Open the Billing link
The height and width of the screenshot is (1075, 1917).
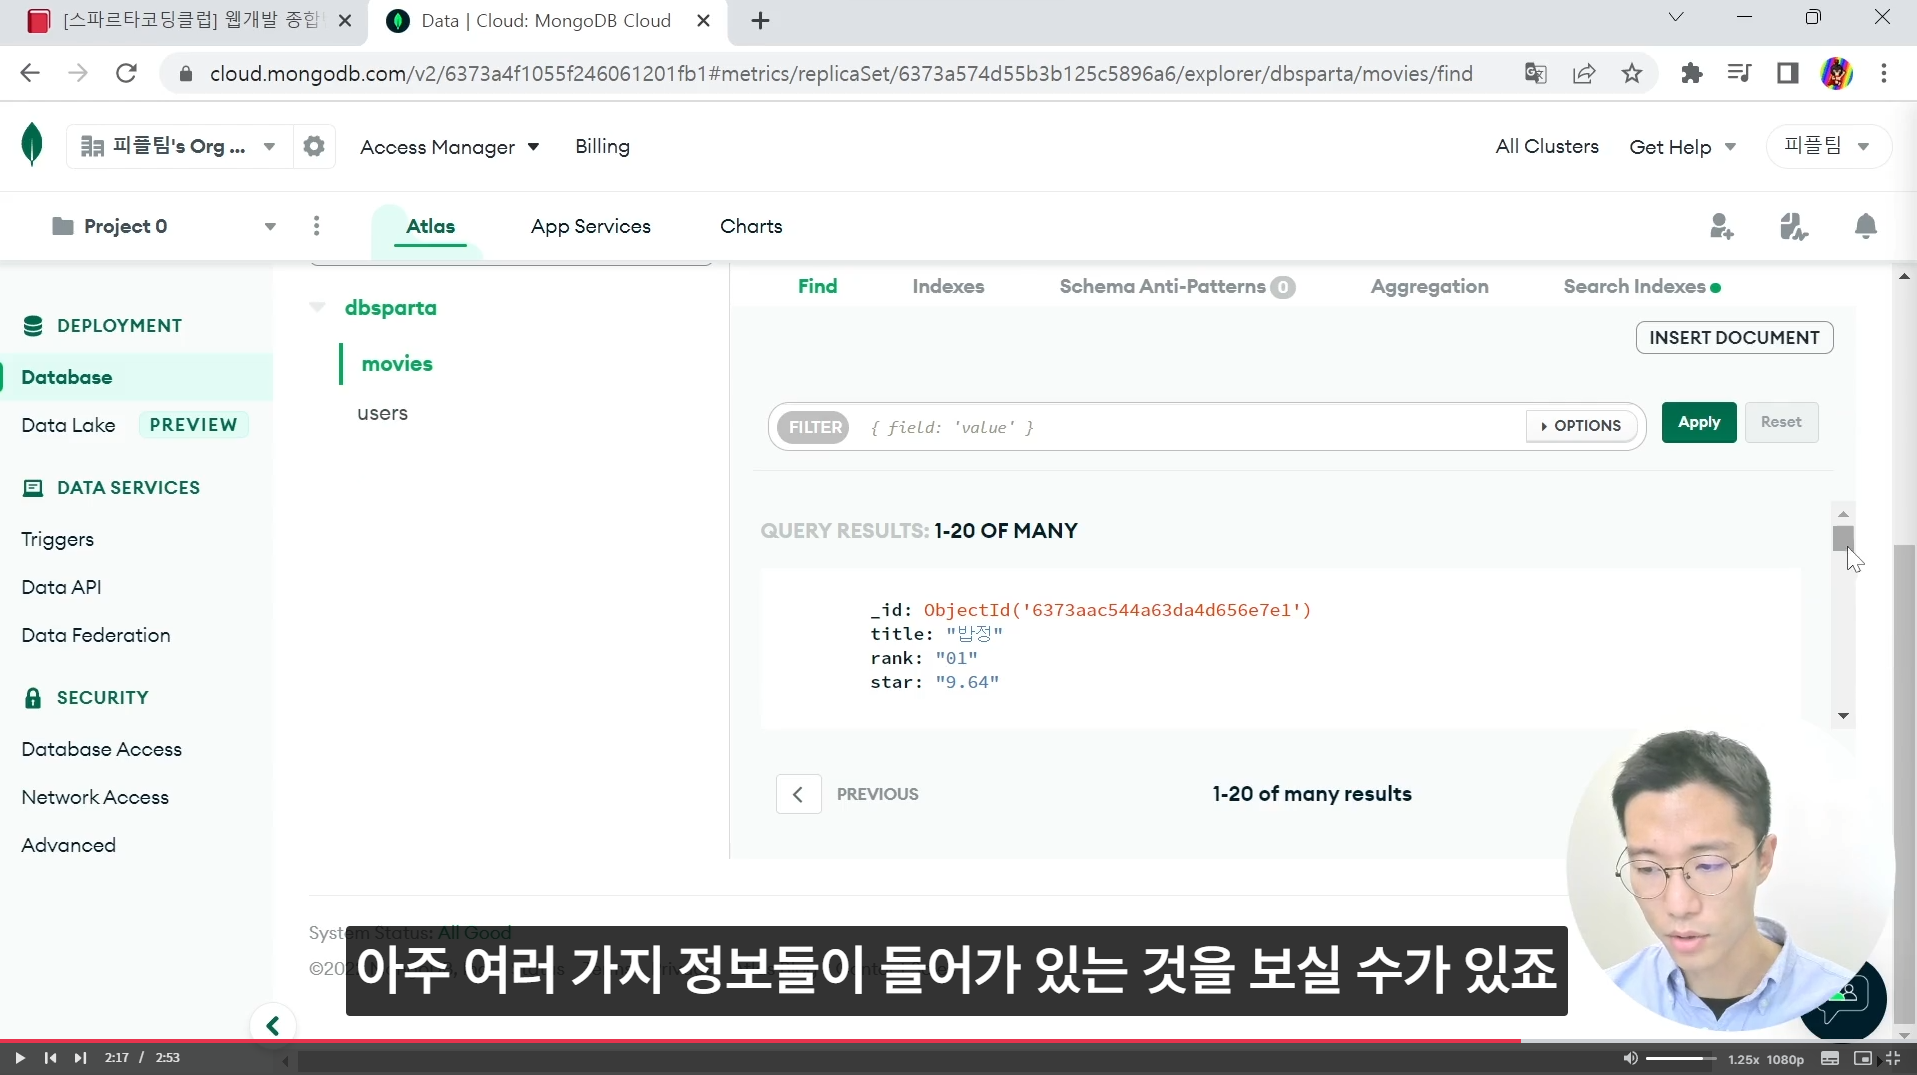602,146
